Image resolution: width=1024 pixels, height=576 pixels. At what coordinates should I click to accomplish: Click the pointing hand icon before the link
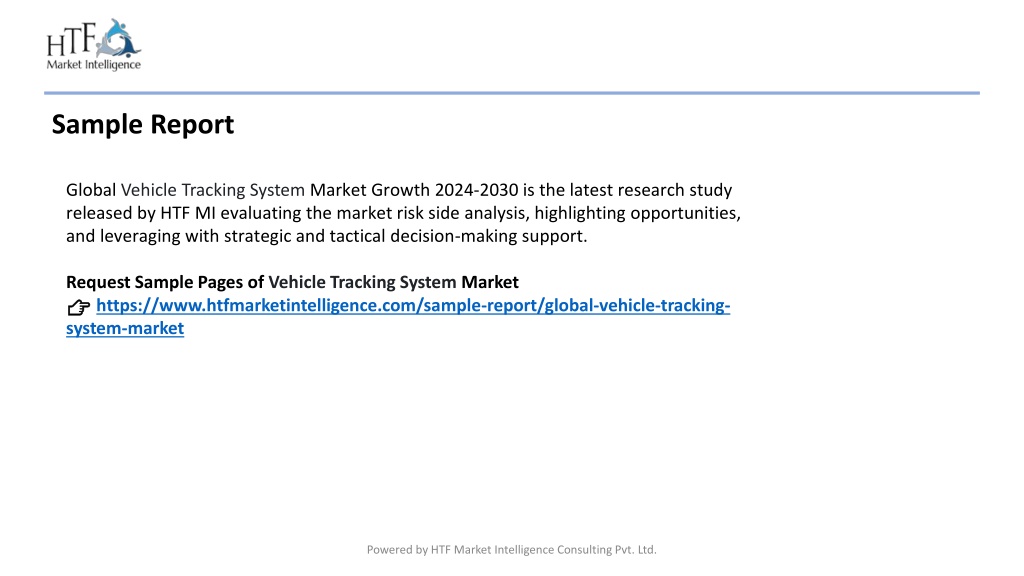[78, 307]
